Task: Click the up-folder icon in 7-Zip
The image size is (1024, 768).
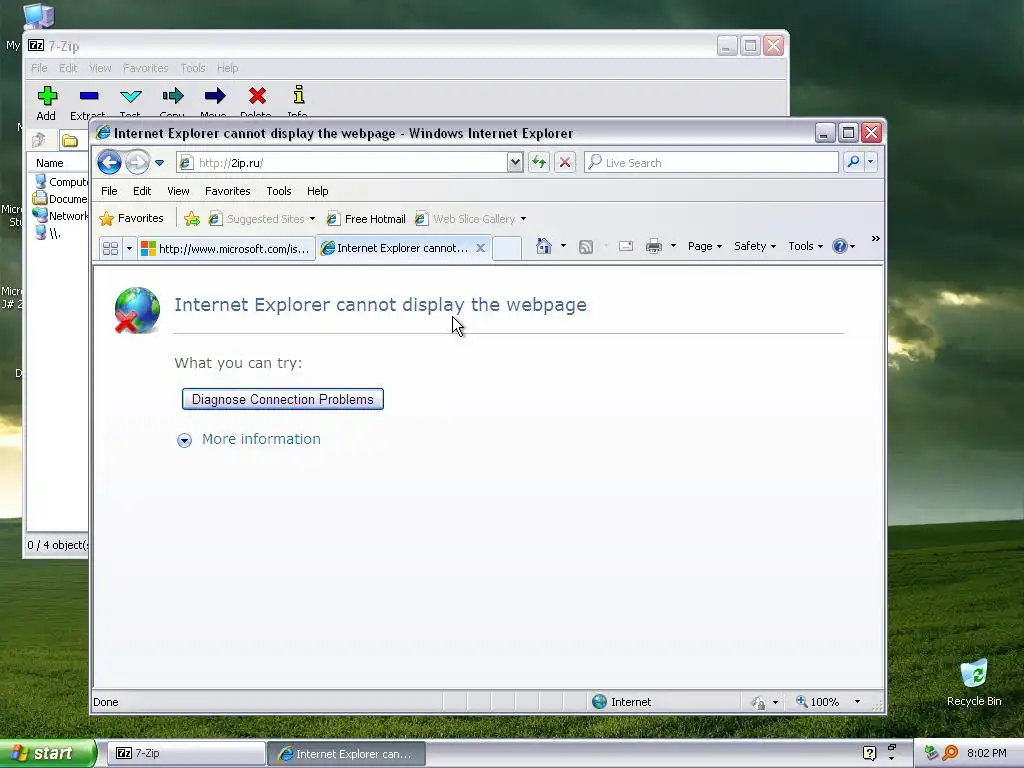Action: click(39, 140)
